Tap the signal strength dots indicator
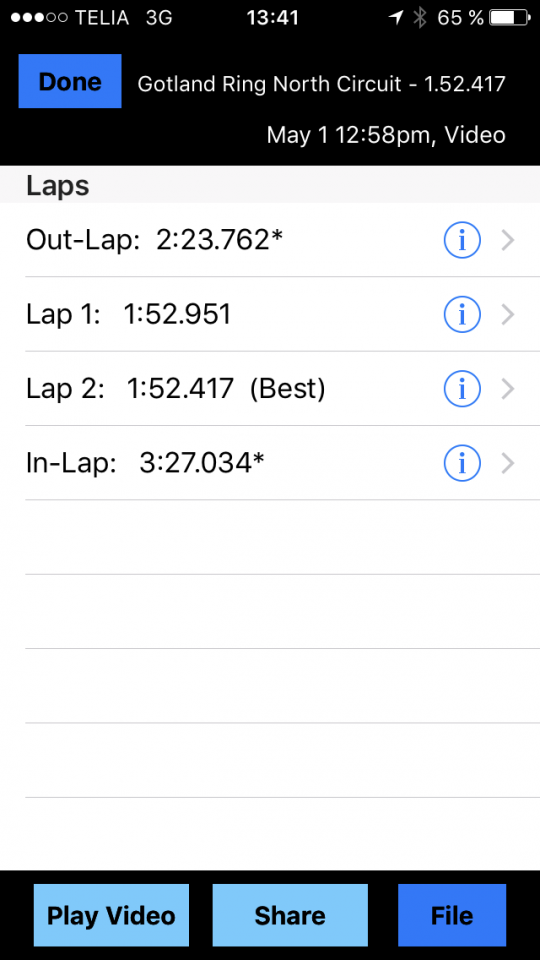Image resolution: width=540 pixels, height=960 pixels. click(39, 18)
